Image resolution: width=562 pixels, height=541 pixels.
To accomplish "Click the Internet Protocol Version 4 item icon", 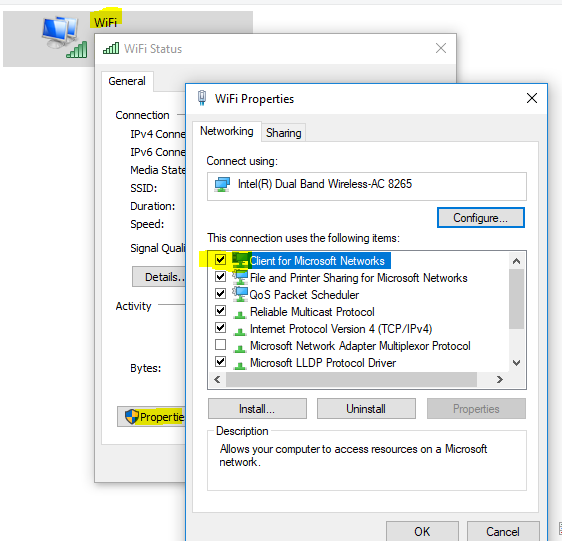I will (239, 331).
